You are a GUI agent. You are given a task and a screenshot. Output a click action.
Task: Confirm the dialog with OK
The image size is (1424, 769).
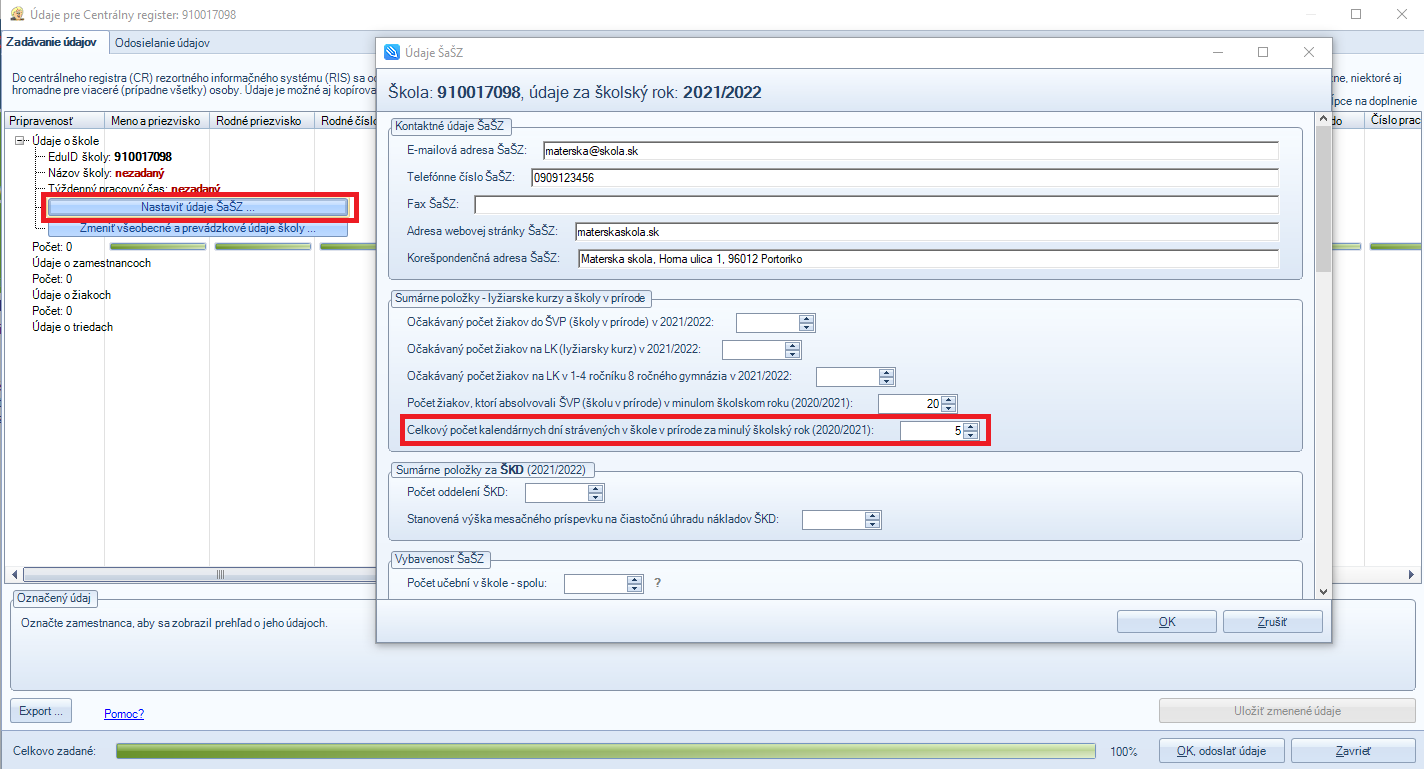[x=1166, y=622]
